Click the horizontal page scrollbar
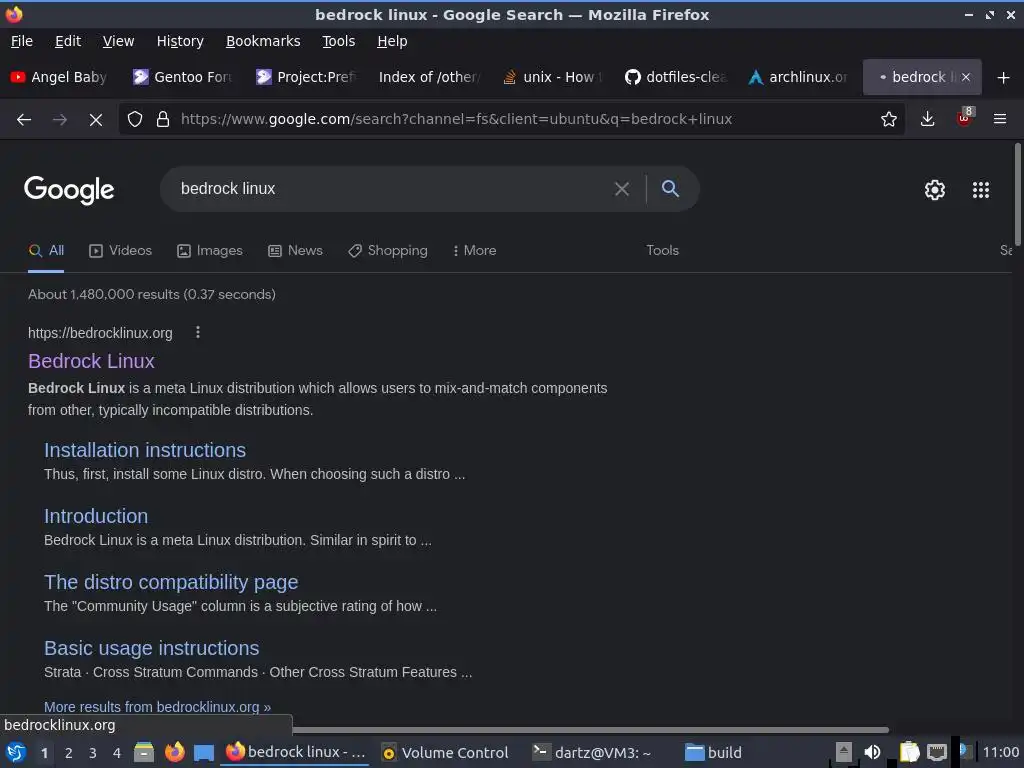1024x768 pixels. [x=590, y=730]
